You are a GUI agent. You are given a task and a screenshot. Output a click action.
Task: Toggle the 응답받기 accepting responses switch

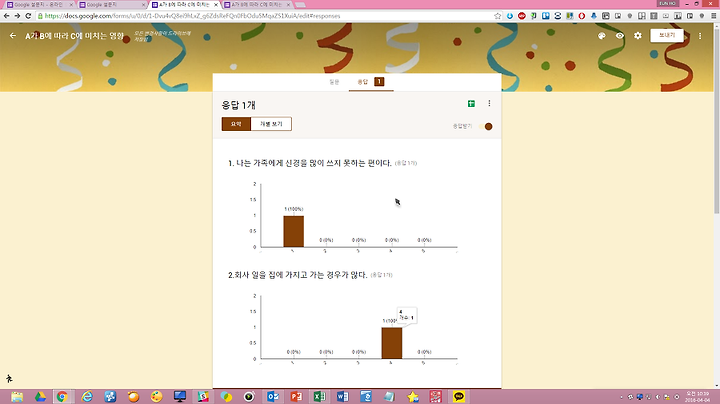click(x=486, y=126)
